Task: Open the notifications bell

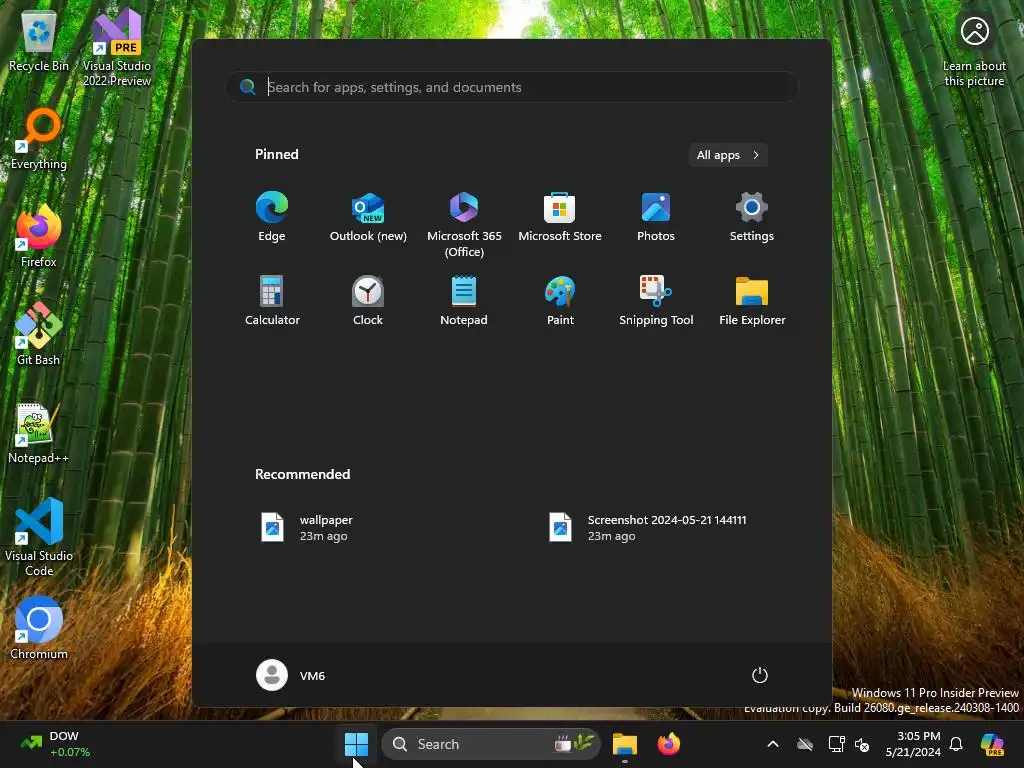Action: point(956,744)
